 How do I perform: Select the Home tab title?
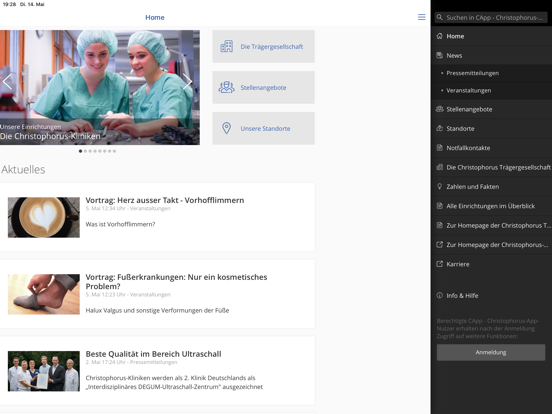click(x=155, y=17)
